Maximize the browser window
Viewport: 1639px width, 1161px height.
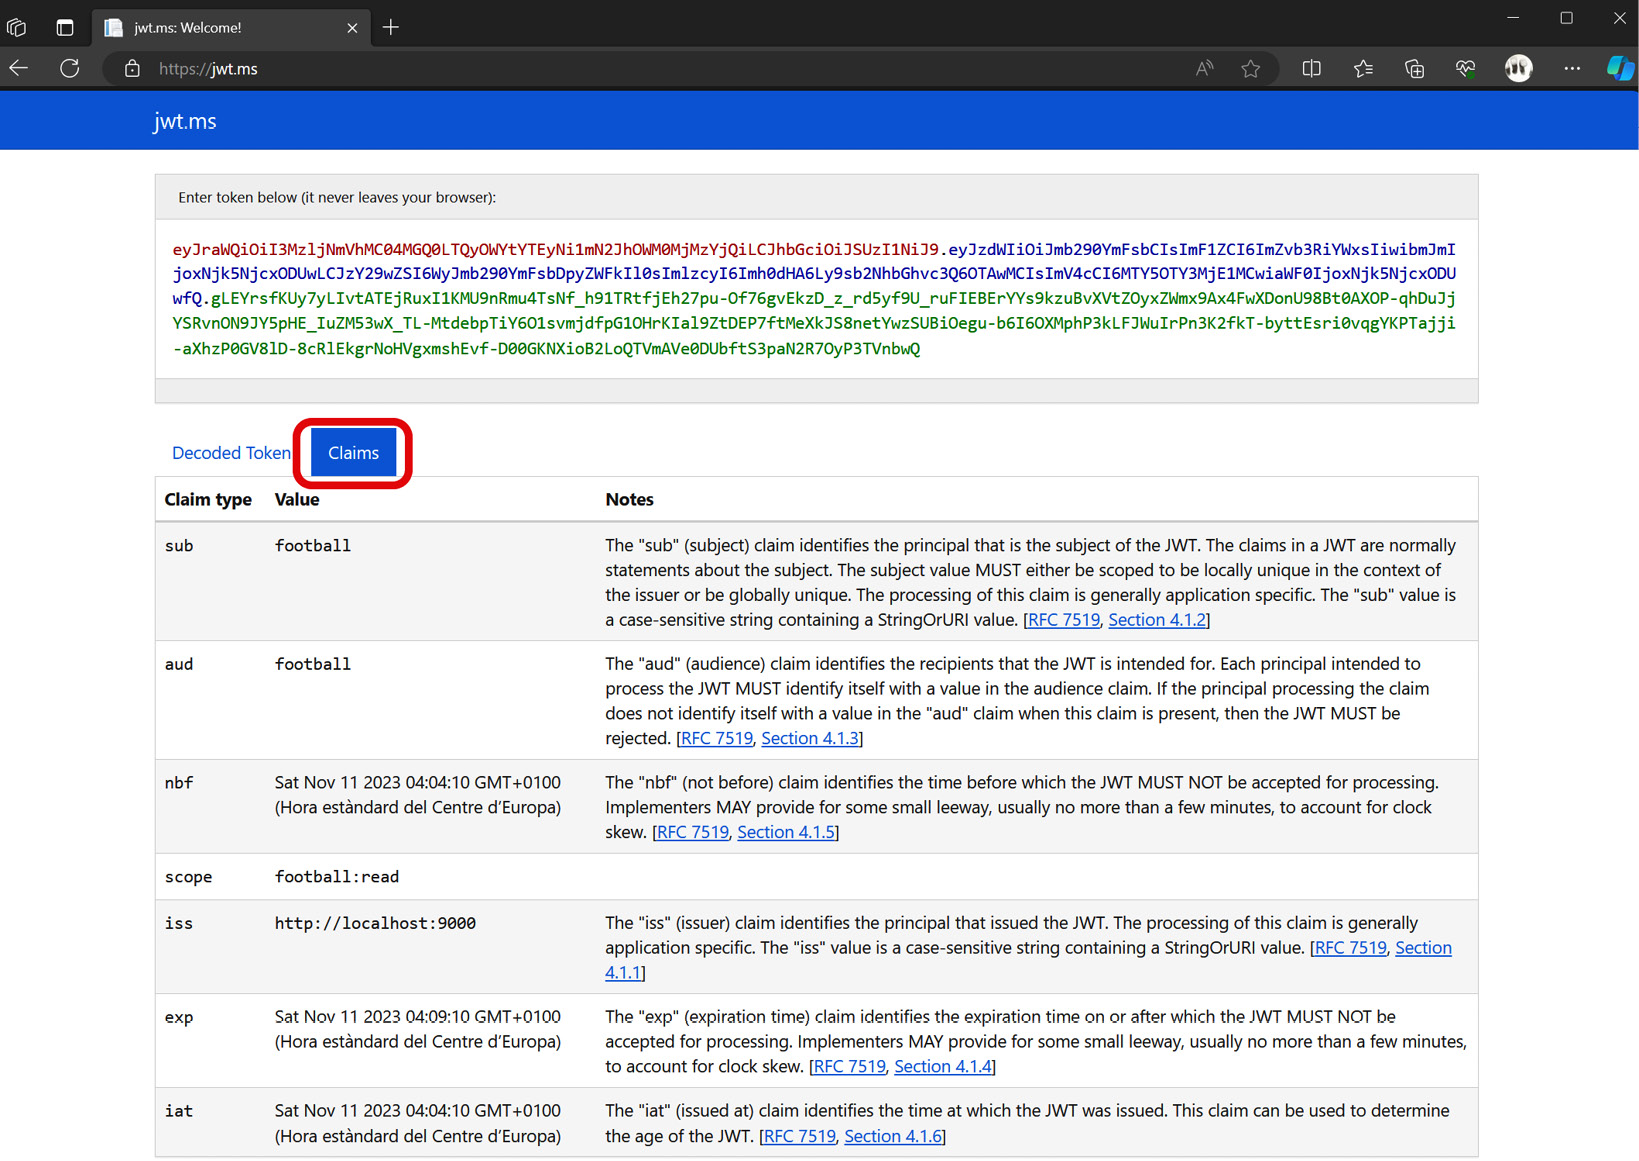[x=1566, y=17]
